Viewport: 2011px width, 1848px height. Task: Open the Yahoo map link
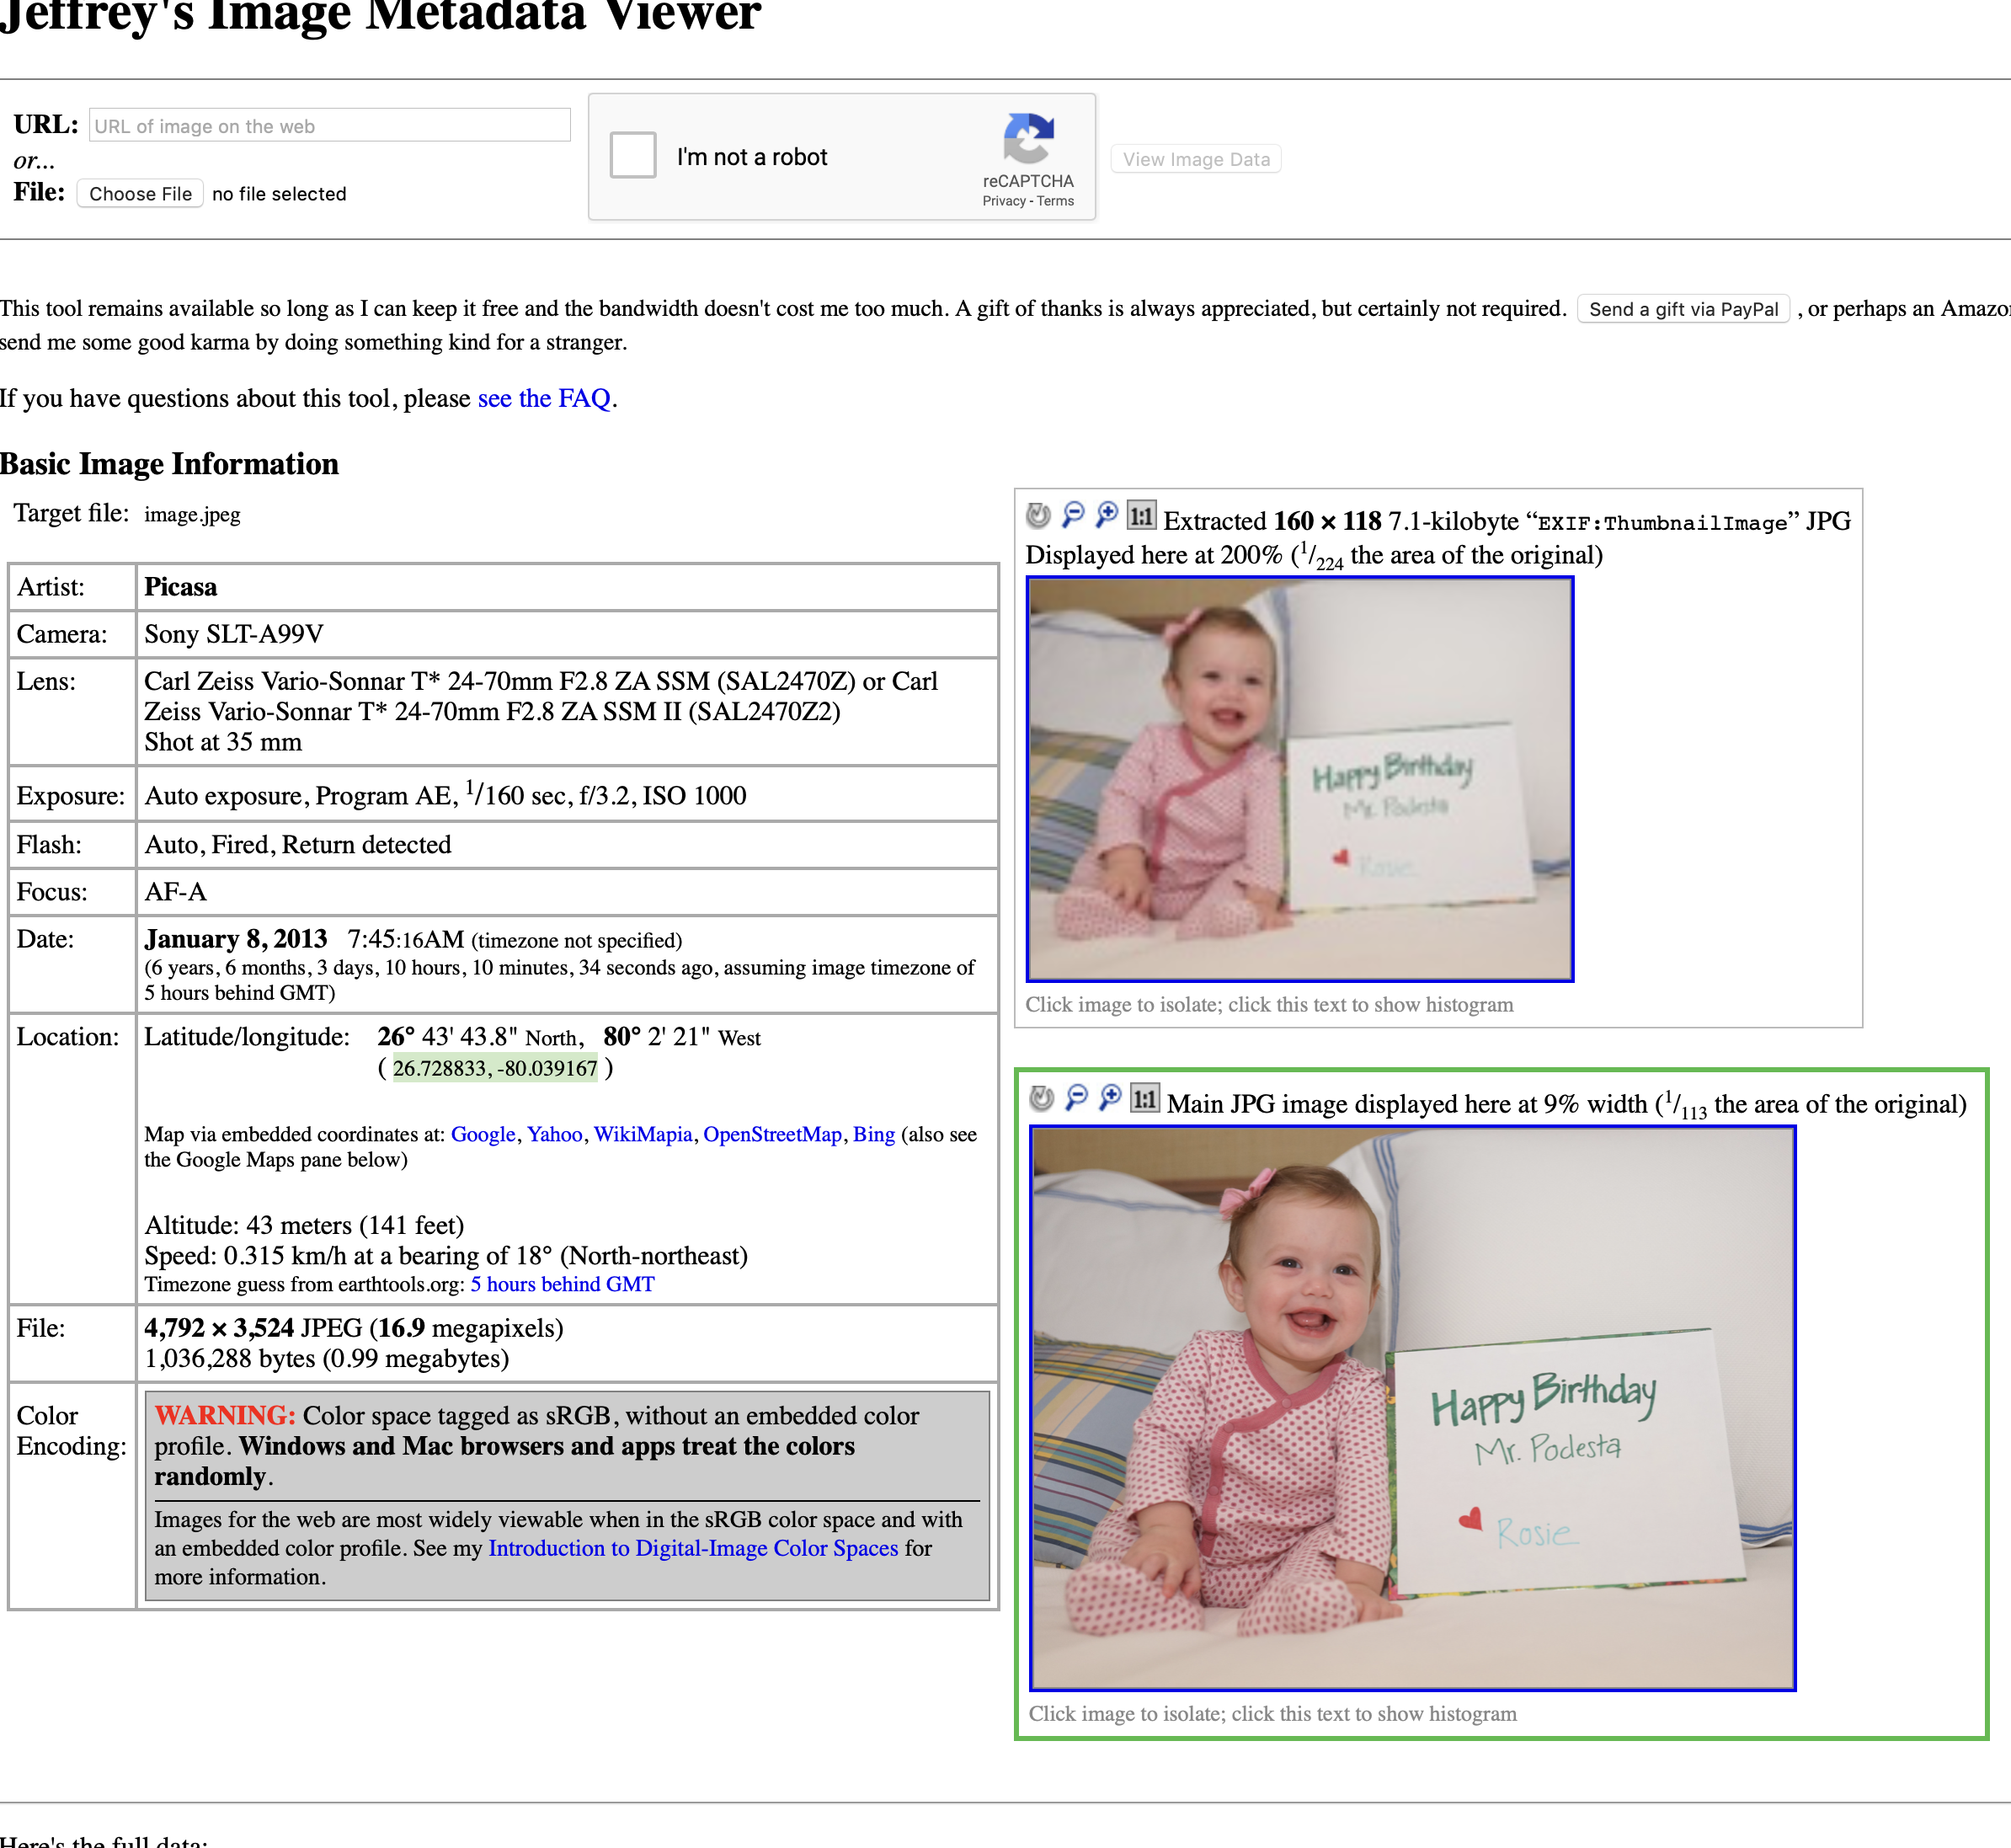[x=554, y=1134]
